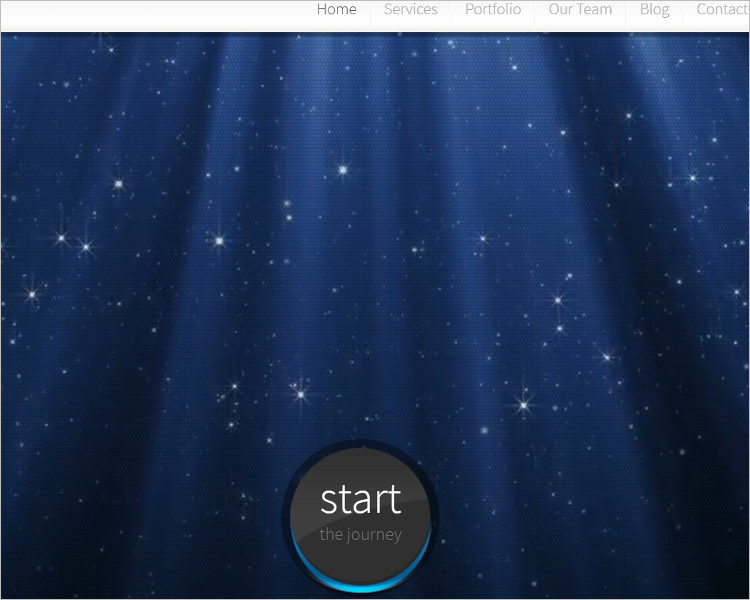Click the round start the journey button
The width and height of the screenshot is (750, 600).
pos(361,517)
